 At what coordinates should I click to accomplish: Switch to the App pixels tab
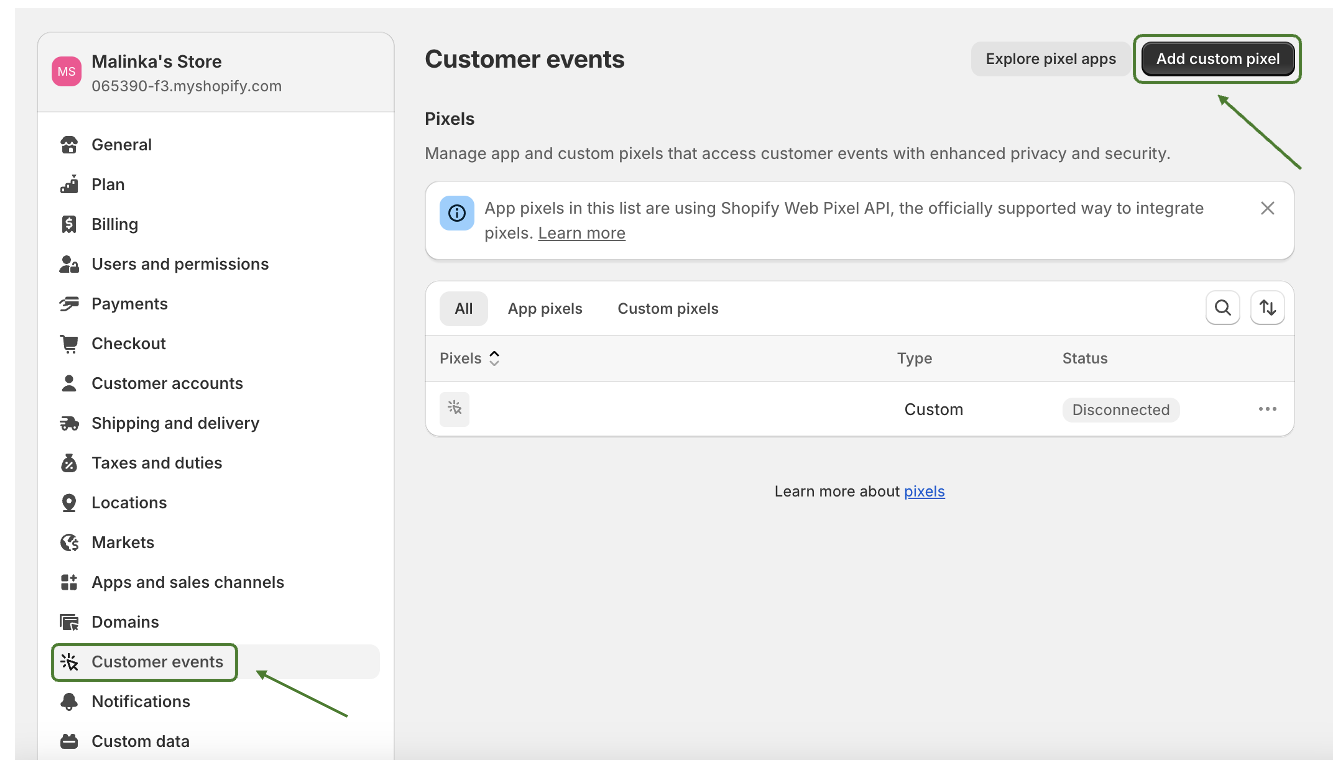pyautogui.click(x=545, y=309)
